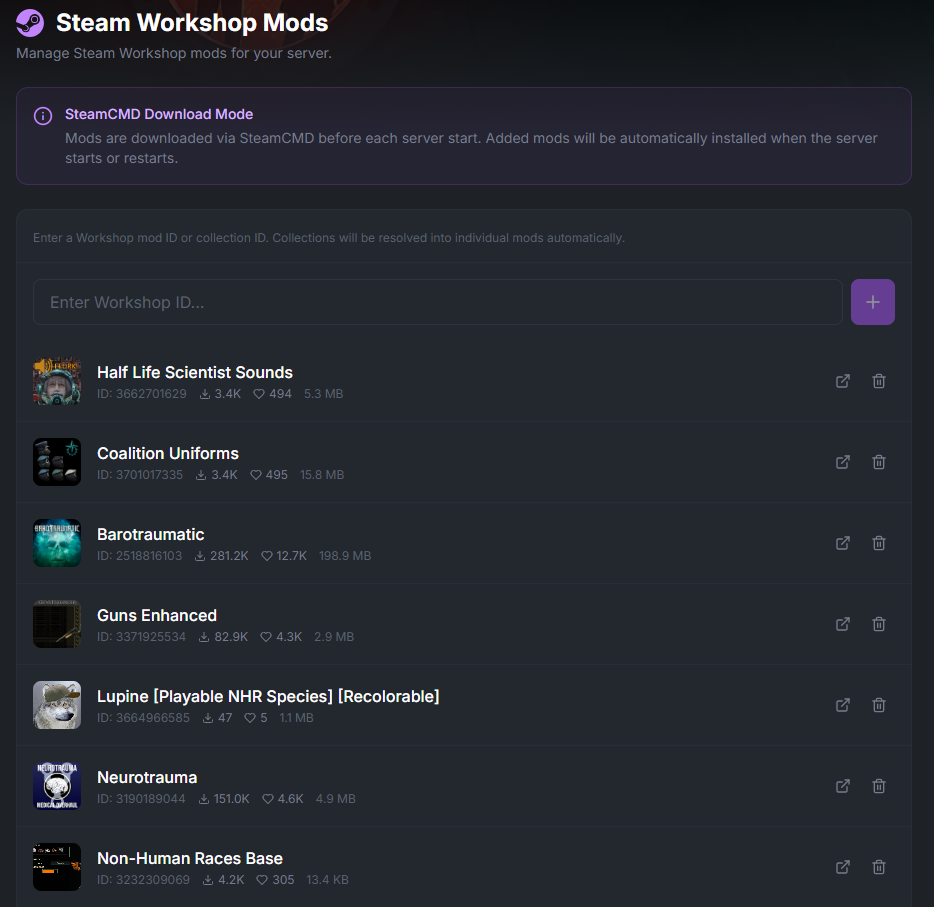Delete the Lupine Playable NHR Species mod

879,705
